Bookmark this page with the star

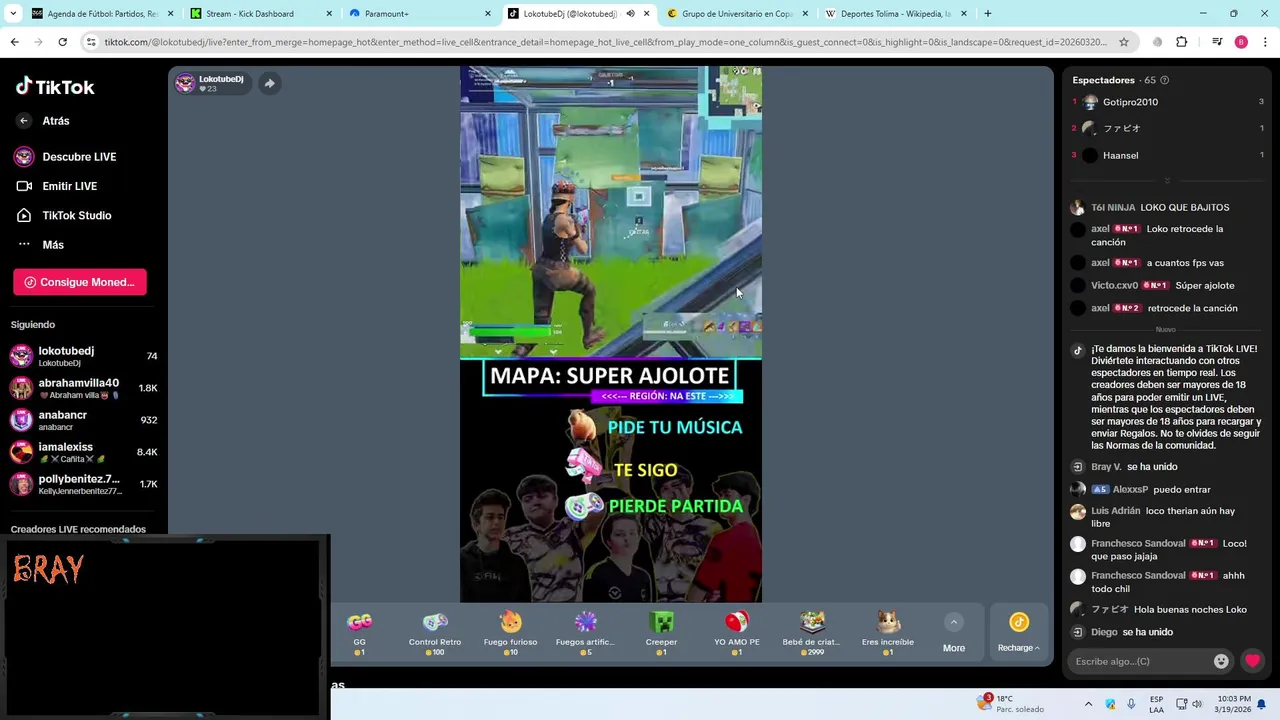(x=1124, y=42)
